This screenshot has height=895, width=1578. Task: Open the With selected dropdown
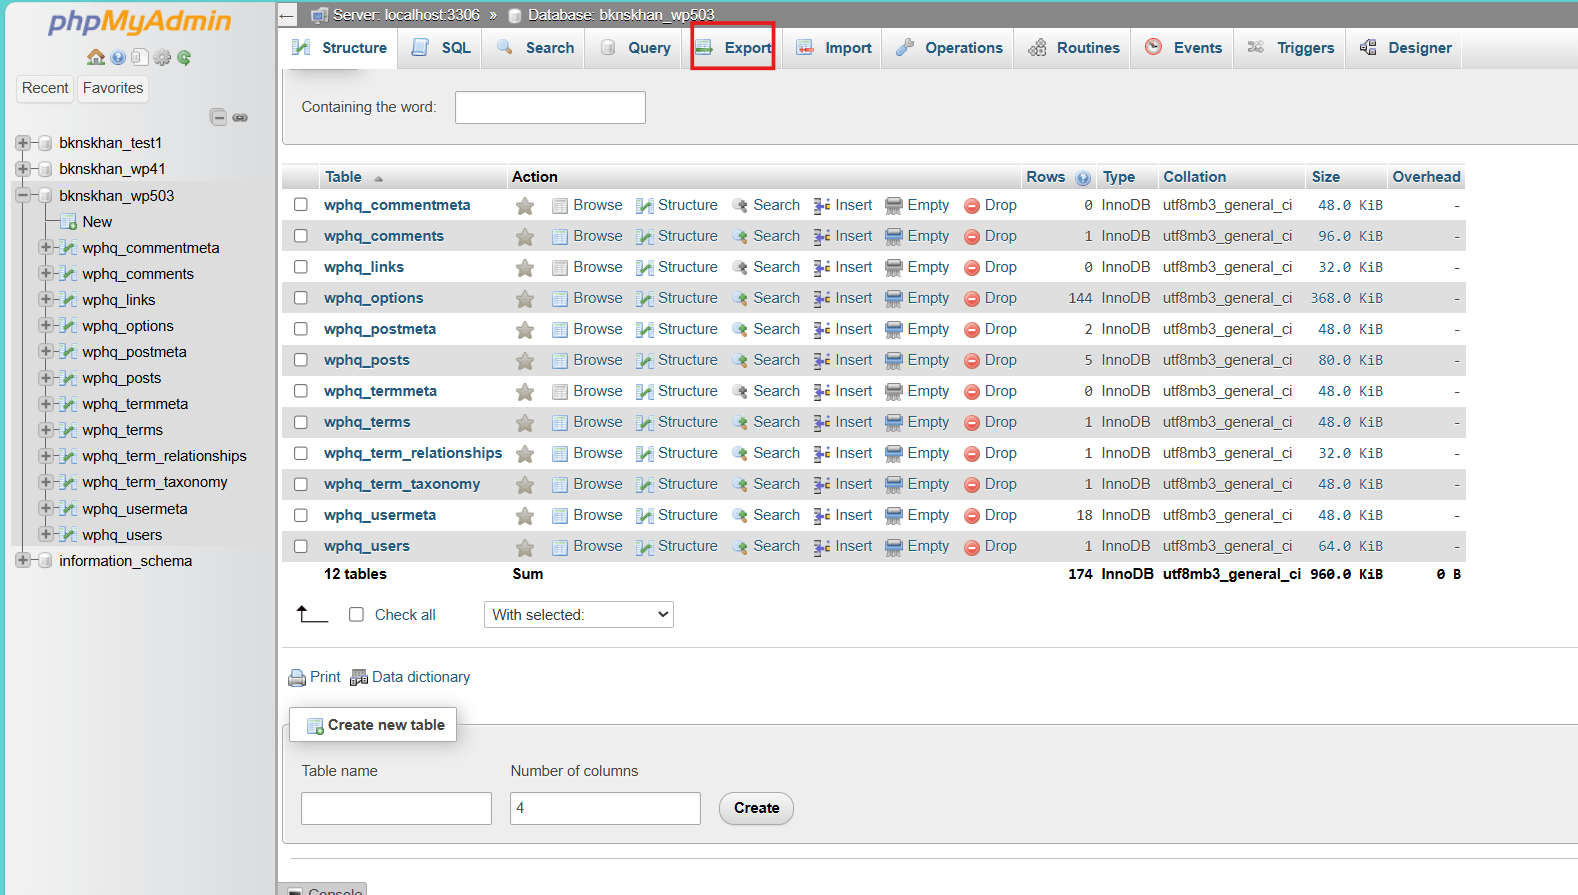pos(578,615)
